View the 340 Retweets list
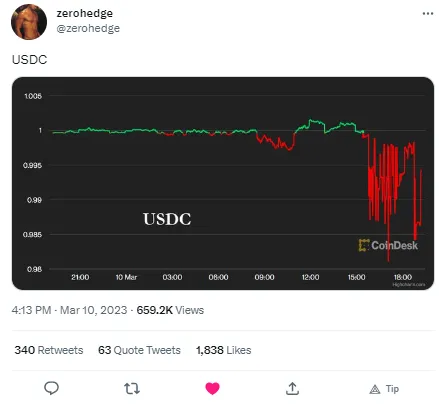Image resolution: width=439 pixels, height=405 pixels. (49, 350)
